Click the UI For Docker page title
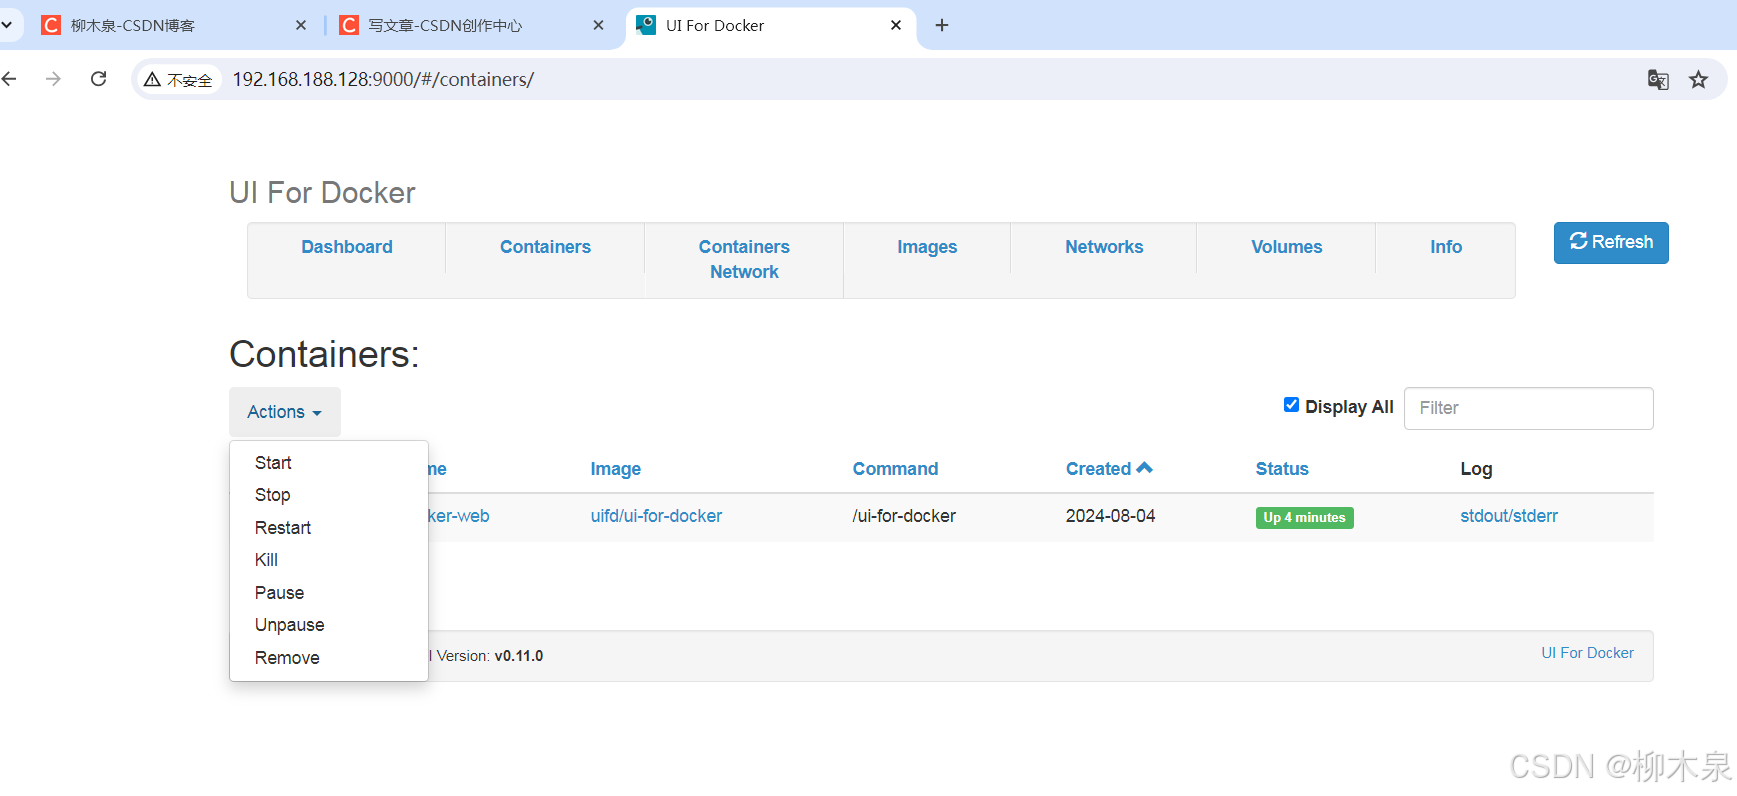1737x796 pixels. [322, 192]
